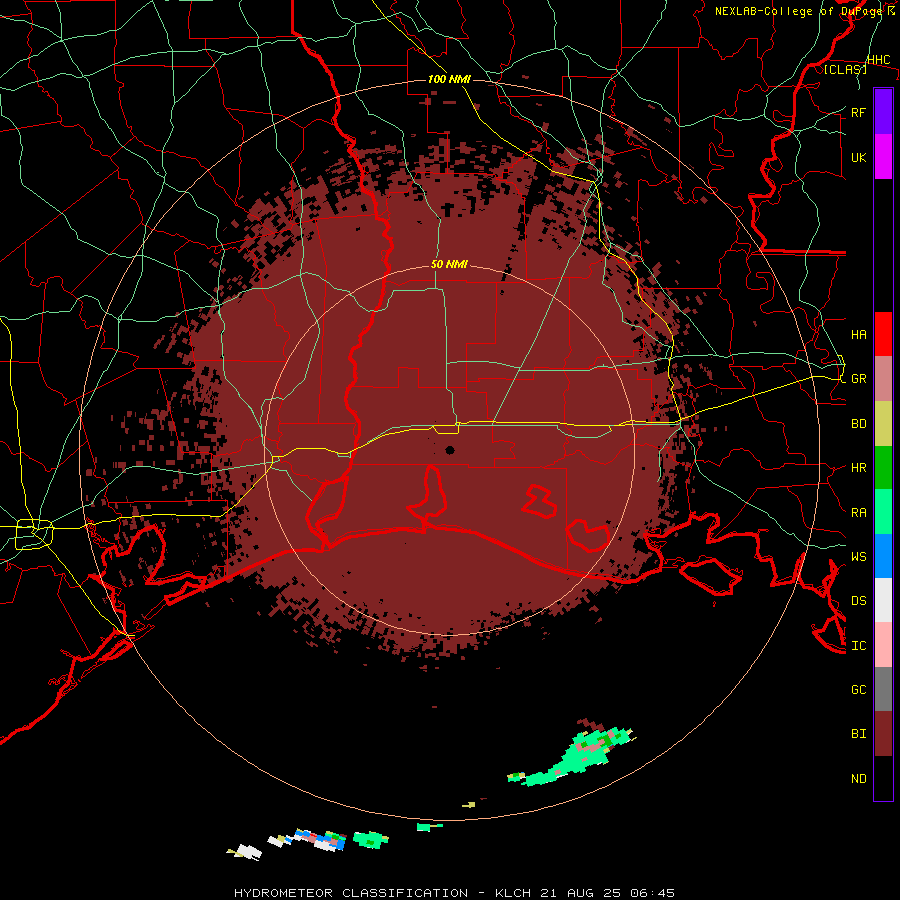This screenshot has width=900, height=900.
Task: Click the 06:45 timestamp
Action: point(652,893)
